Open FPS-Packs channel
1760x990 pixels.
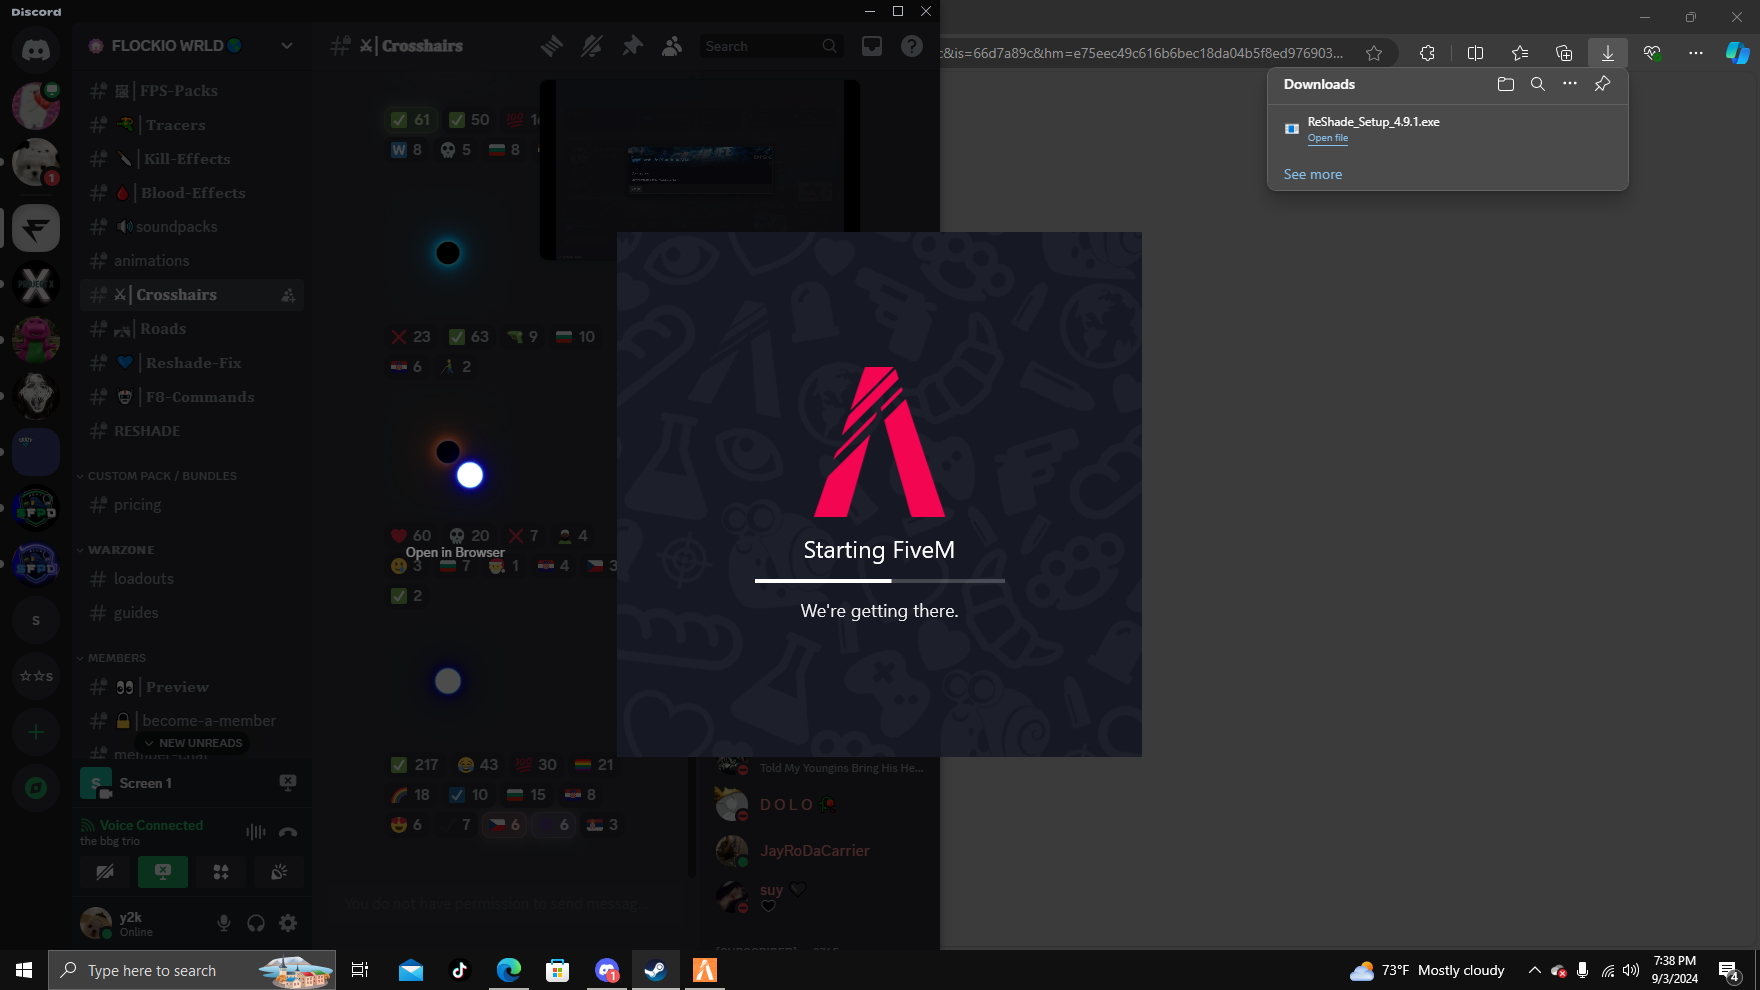[x=192, y=91]
